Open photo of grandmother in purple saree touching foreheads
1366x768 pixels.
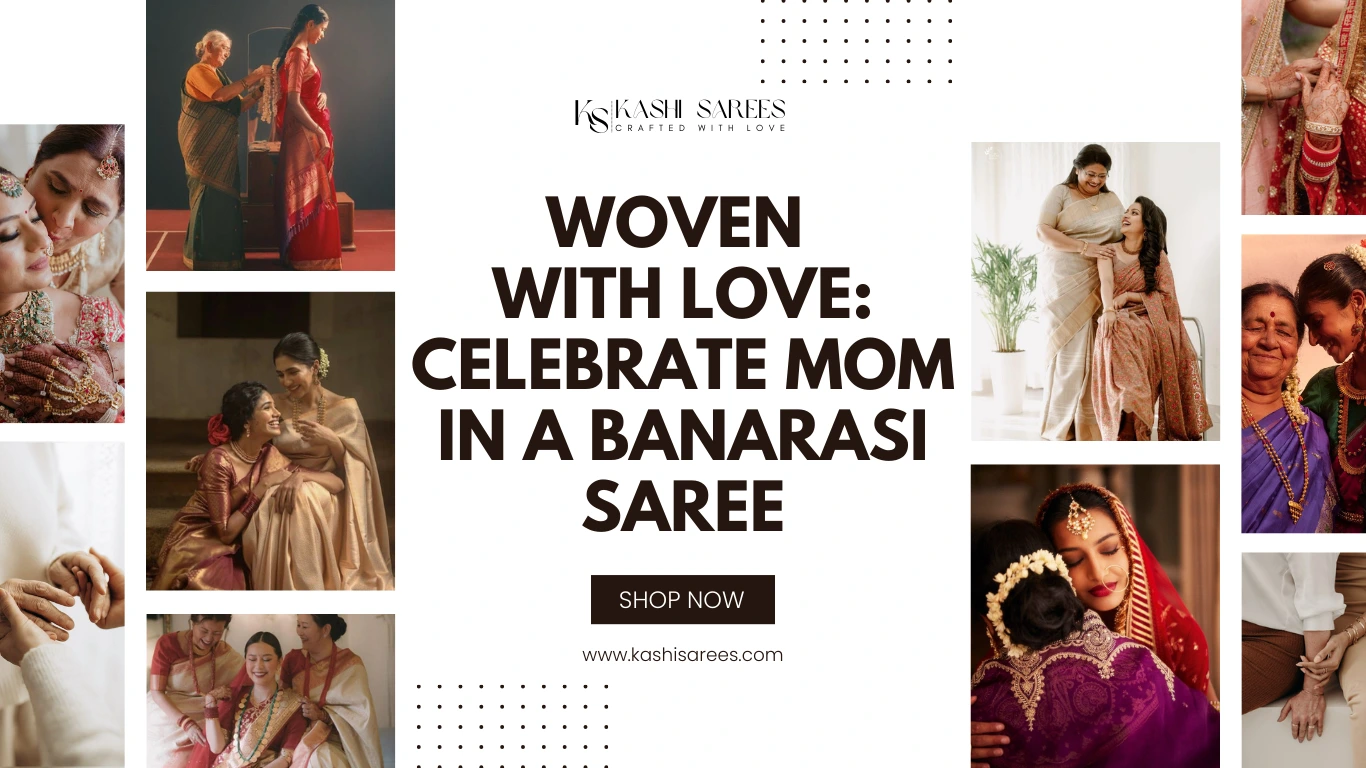[1304, 384]
